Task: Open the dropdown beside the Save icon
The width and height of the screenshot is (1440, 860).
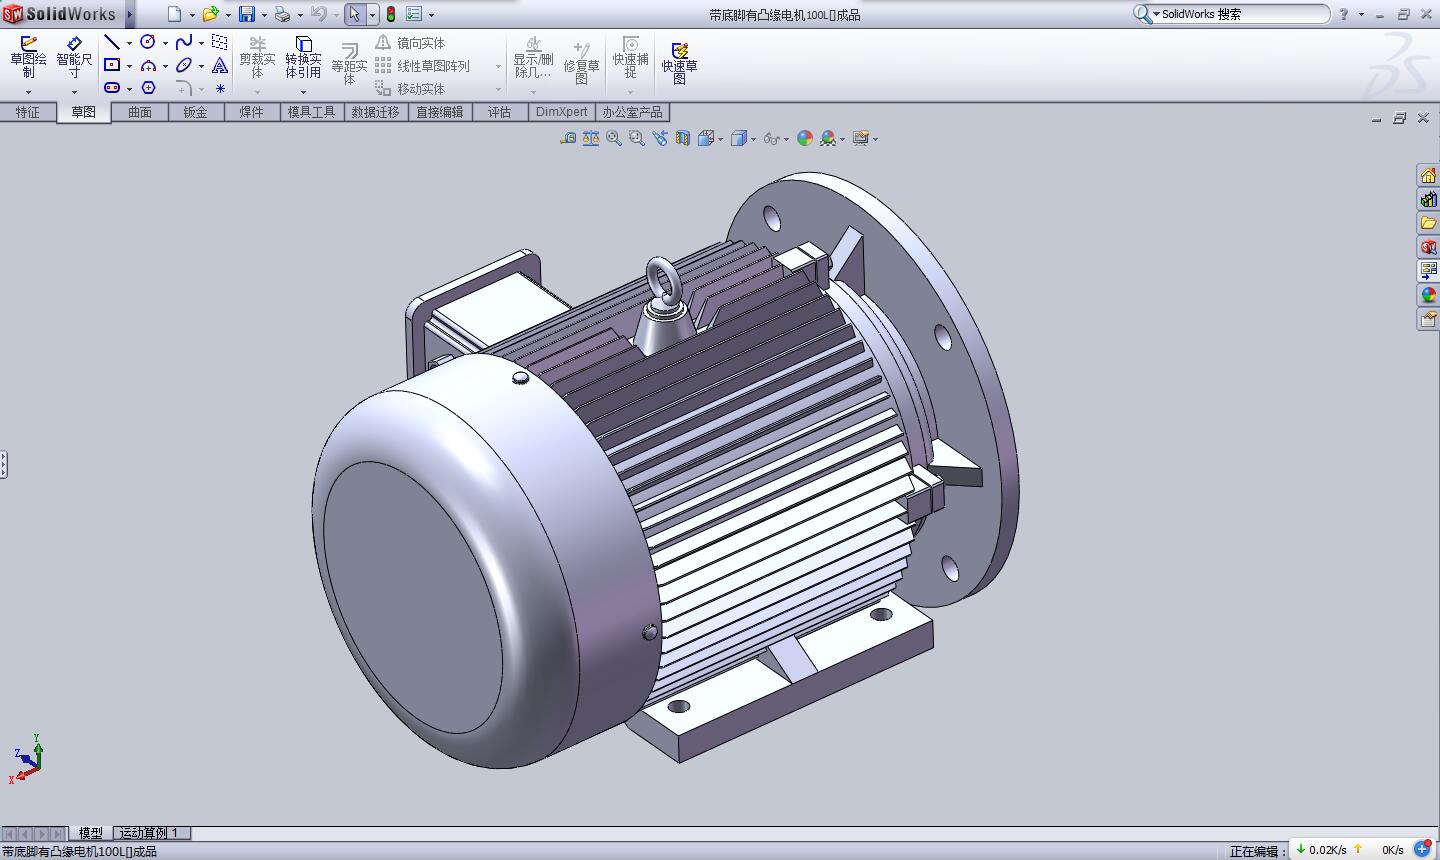Action: pyautogui.click(x=263, y=15)
